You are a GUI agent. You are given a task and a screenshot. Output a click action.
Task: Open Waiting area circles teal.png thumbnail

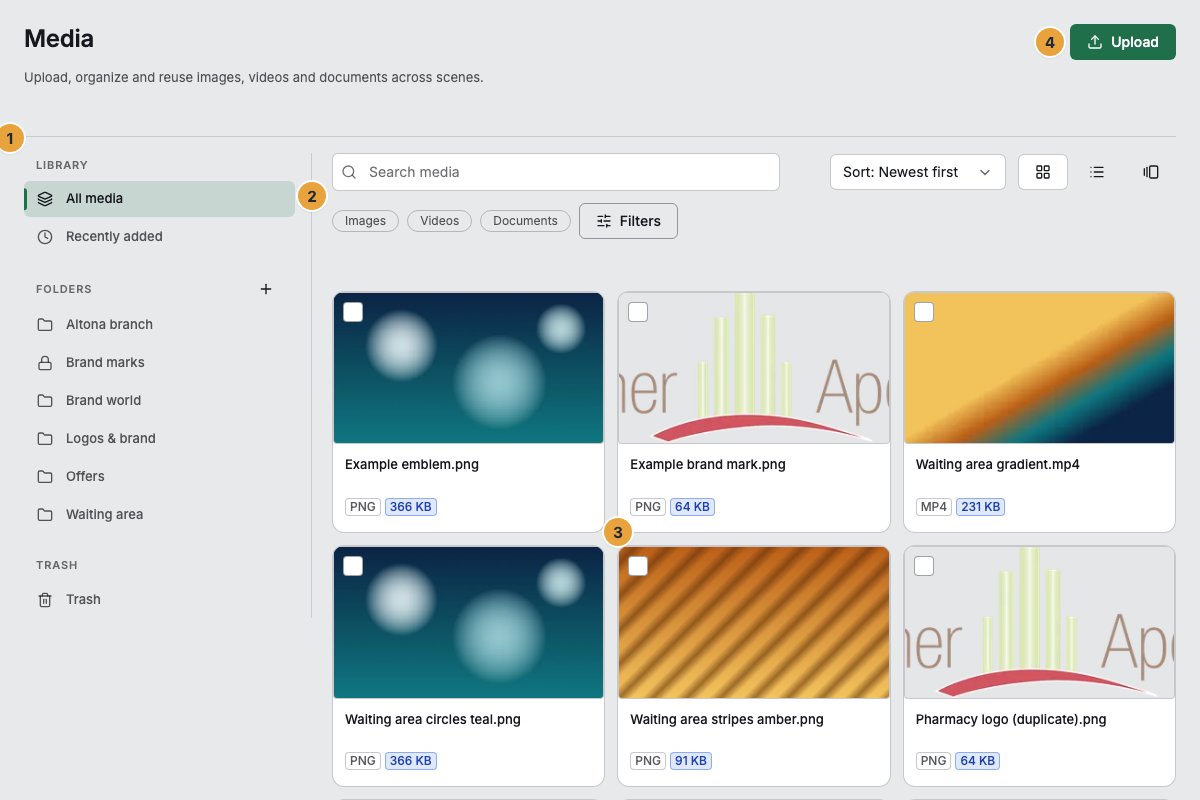pos(468,622)
